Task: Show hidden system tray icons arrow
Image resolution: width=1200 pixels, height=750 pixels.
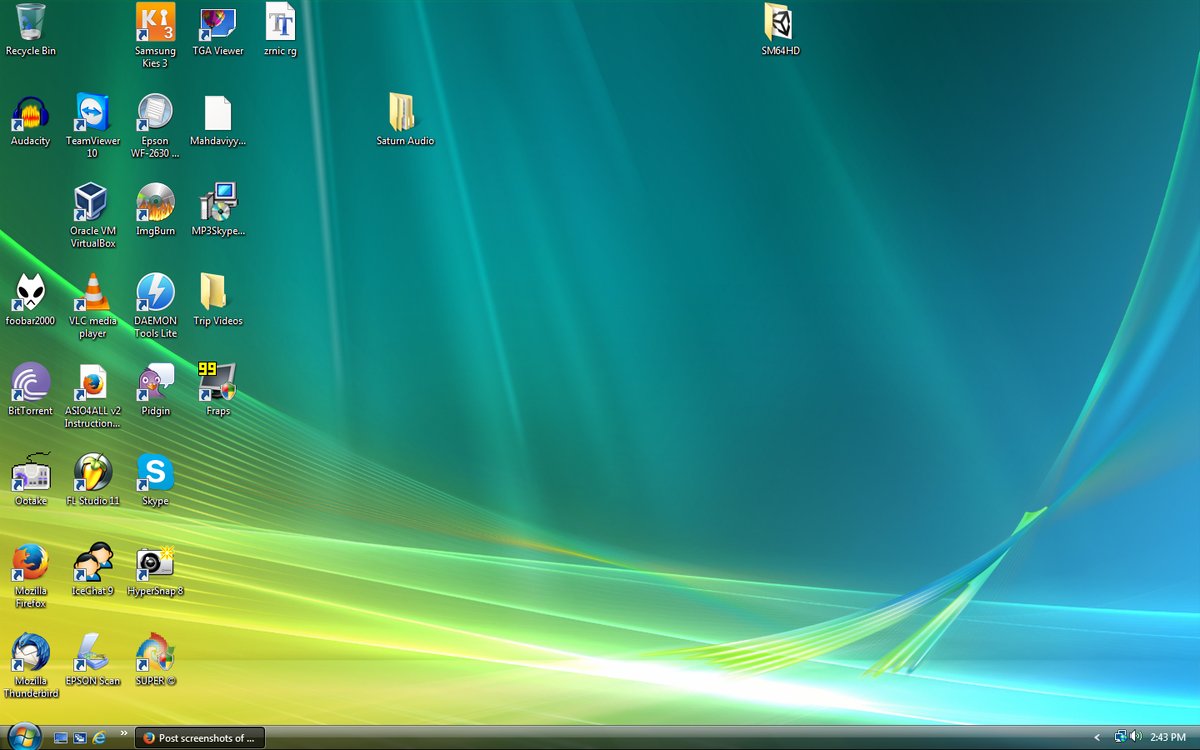Action: (x=1097, y=738)
